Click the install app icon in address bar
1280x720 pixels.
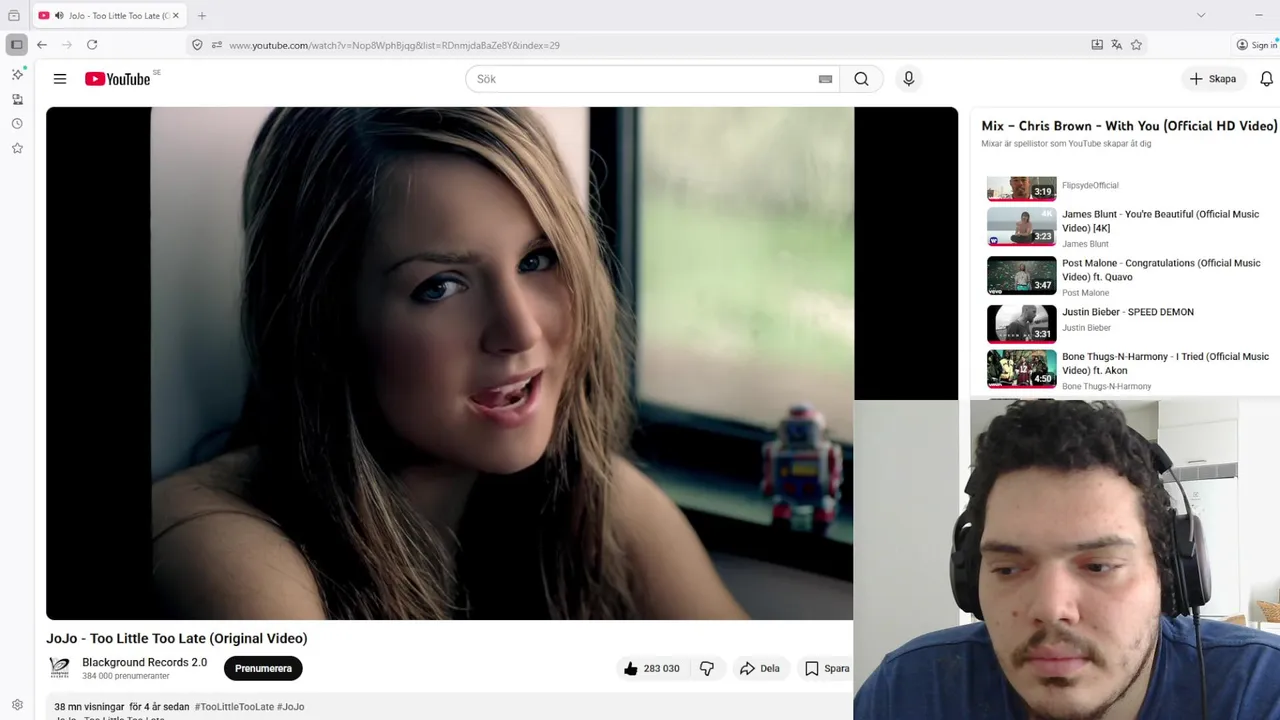click(x=1097, y=45)
